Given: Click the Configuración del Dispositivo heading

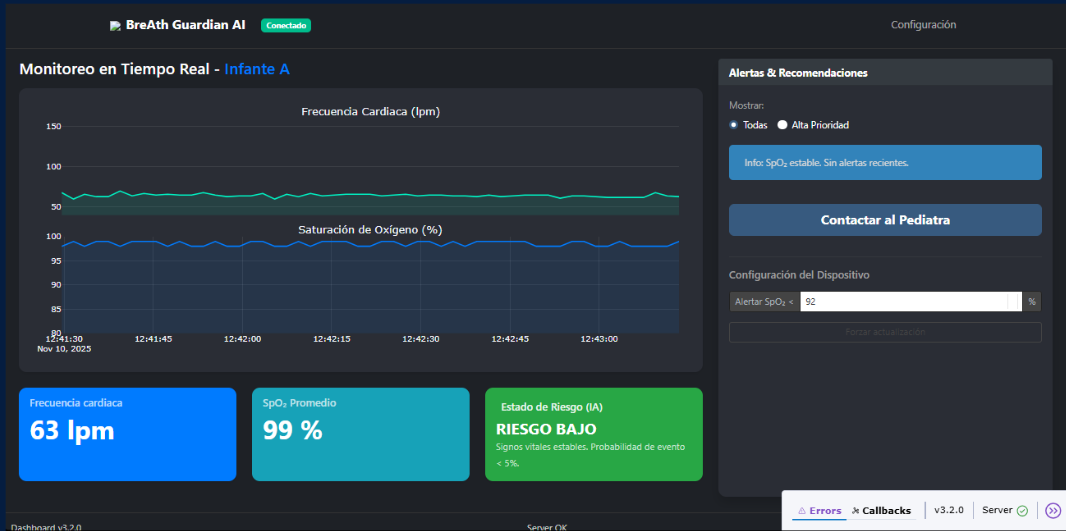Looking at the screenshot, I should pyautogui.click(x=800, y=275).
